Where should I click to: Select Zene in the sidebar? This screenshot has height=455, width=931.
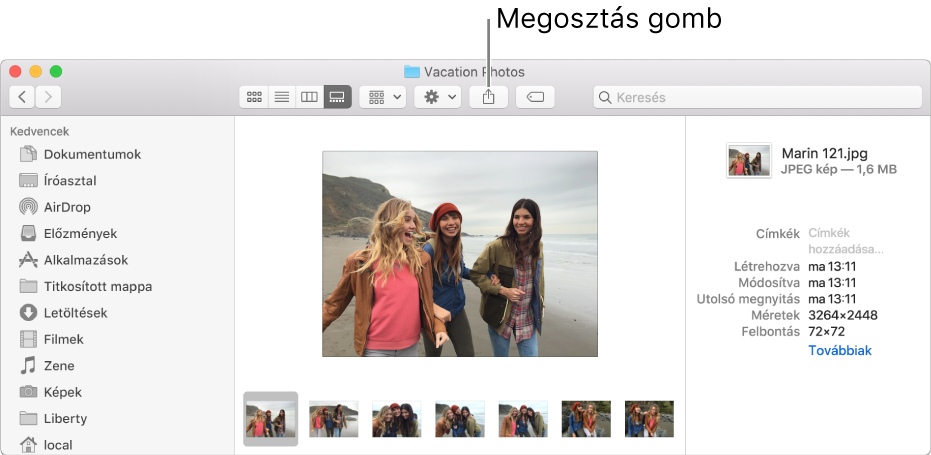click(x=58, y=366)
